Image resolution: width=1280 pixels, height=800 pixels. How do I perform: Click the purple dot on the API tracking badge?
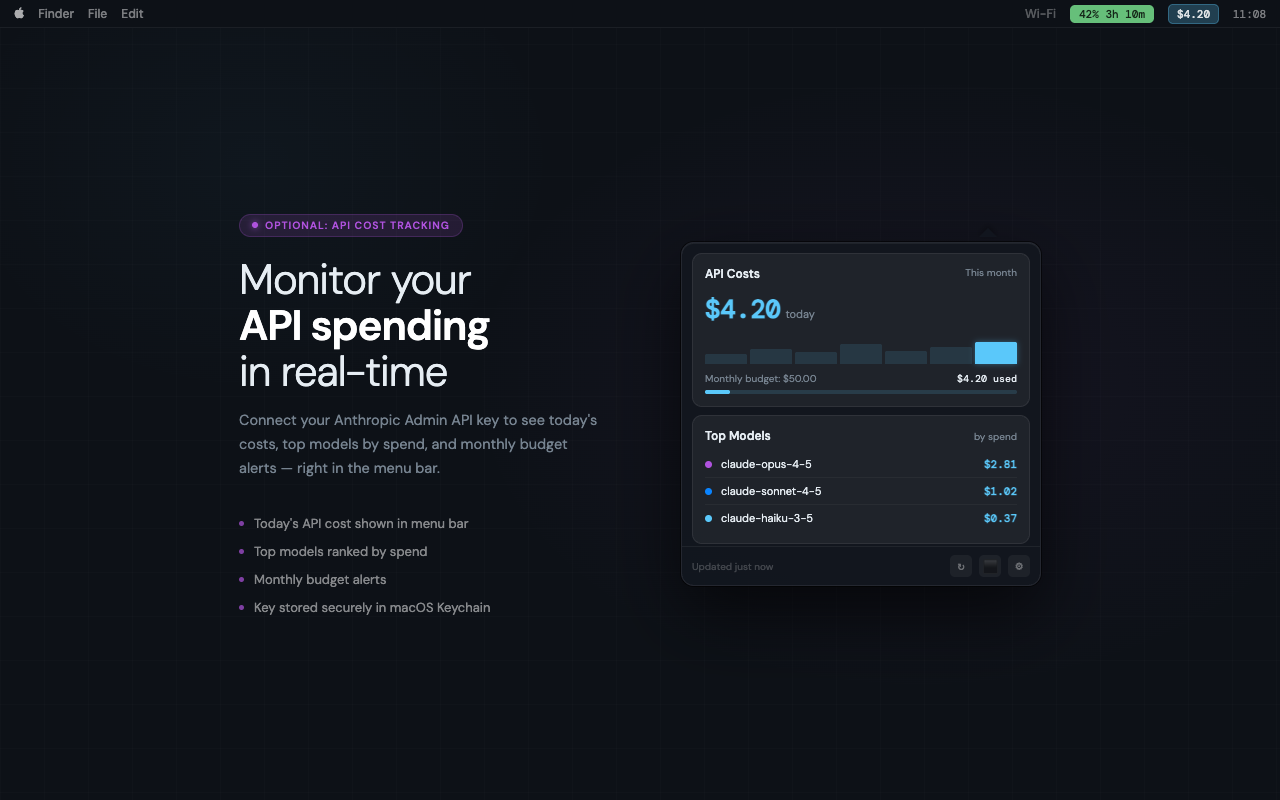coord(253,225)
